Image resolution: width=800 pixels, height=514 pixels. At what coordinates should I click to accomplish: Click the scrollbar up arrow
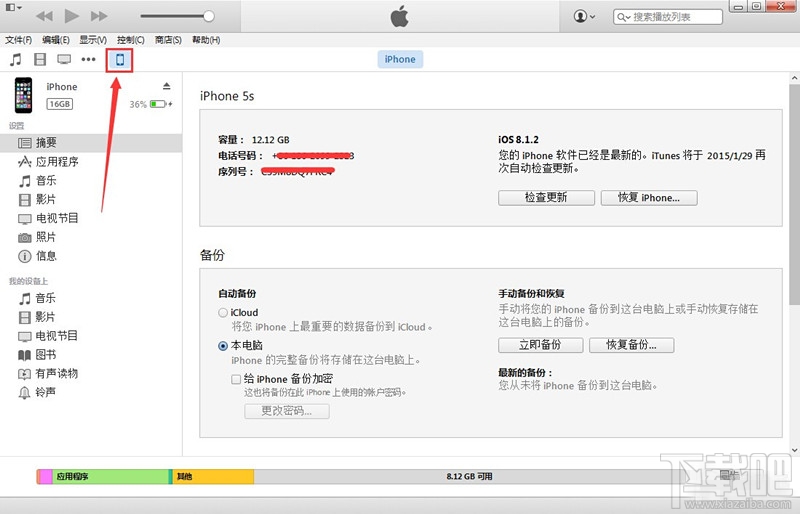point(794,78)
